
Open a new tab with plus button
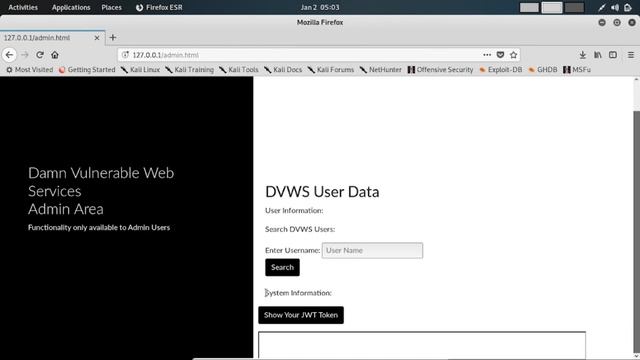click(x=113, y=38)
